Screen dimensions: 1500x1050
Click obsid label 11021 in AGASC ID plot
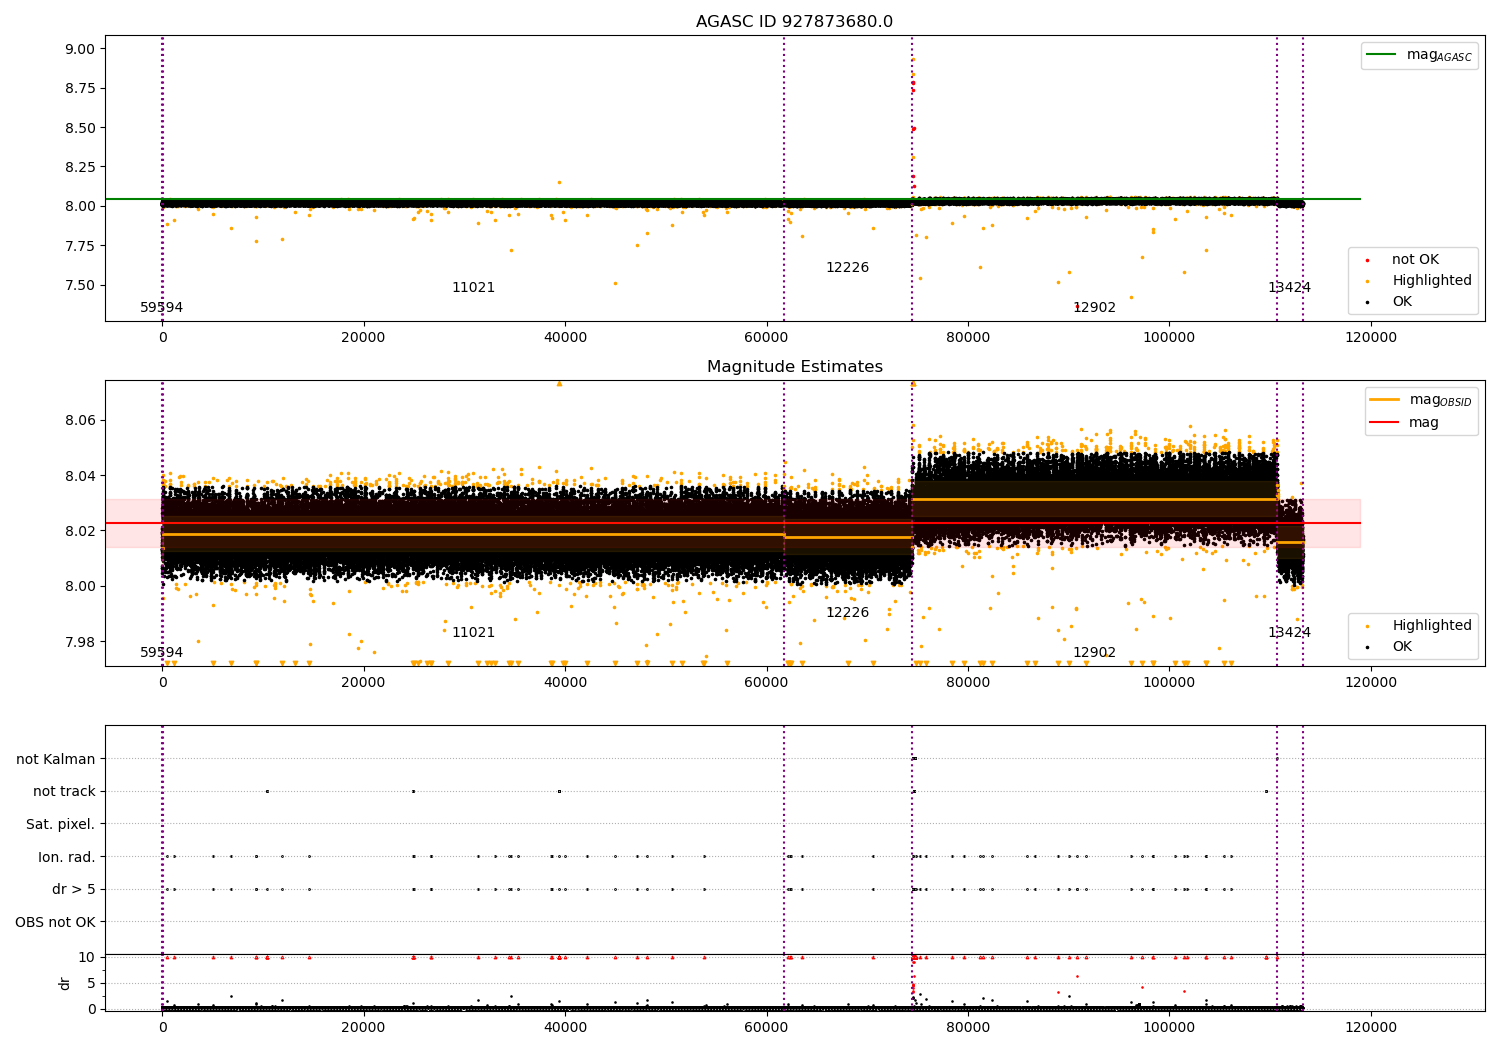[473, 288]
